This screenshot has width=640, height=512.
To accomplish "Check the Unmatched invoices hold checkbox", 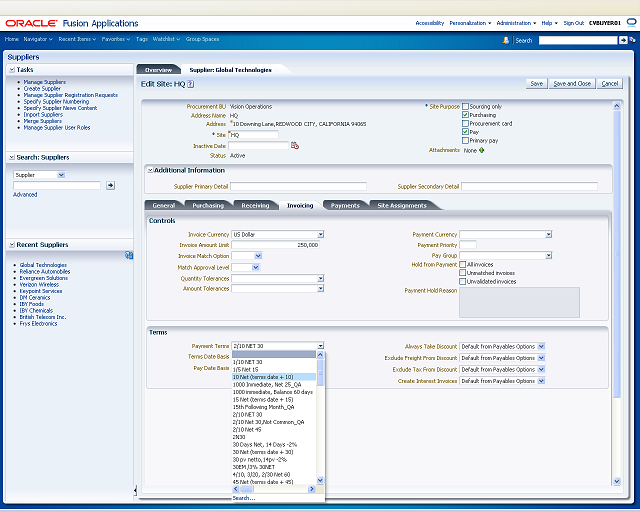I will [462, 273].
